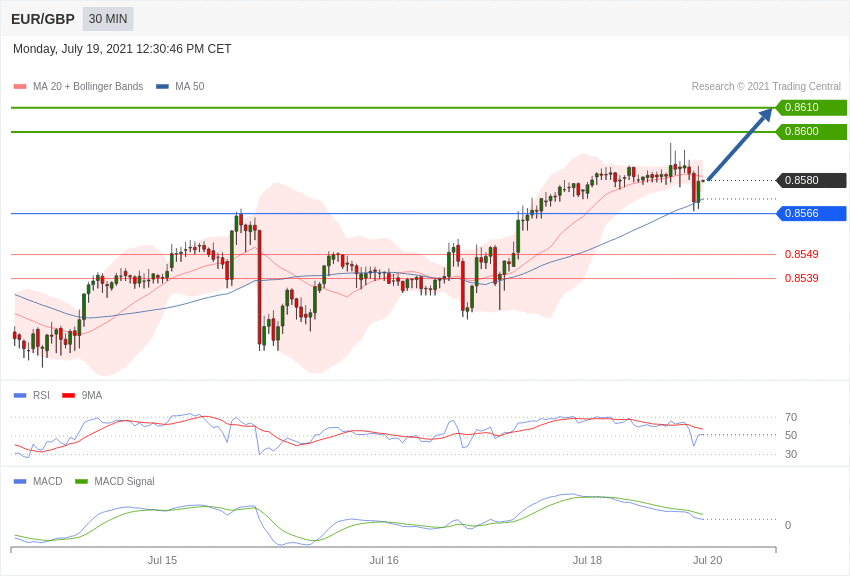Screen dimensions: 850x576
Task: Click the MA 50 blue legend swatch
Action: click(162, 86)
